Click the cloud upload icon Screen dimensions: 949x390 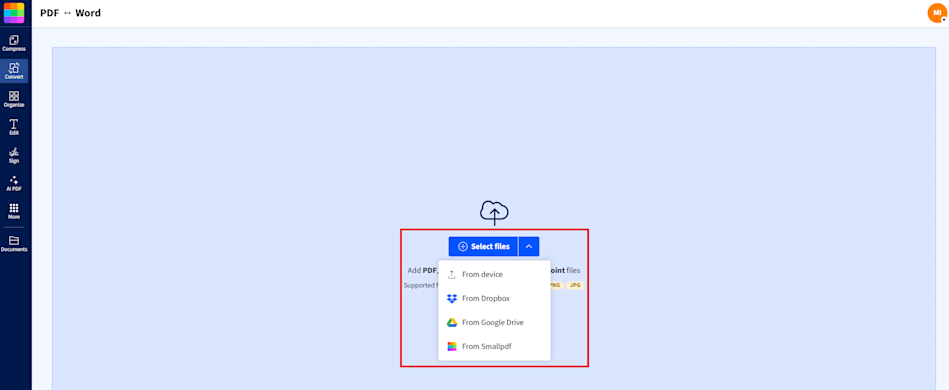tap(494, 213)
